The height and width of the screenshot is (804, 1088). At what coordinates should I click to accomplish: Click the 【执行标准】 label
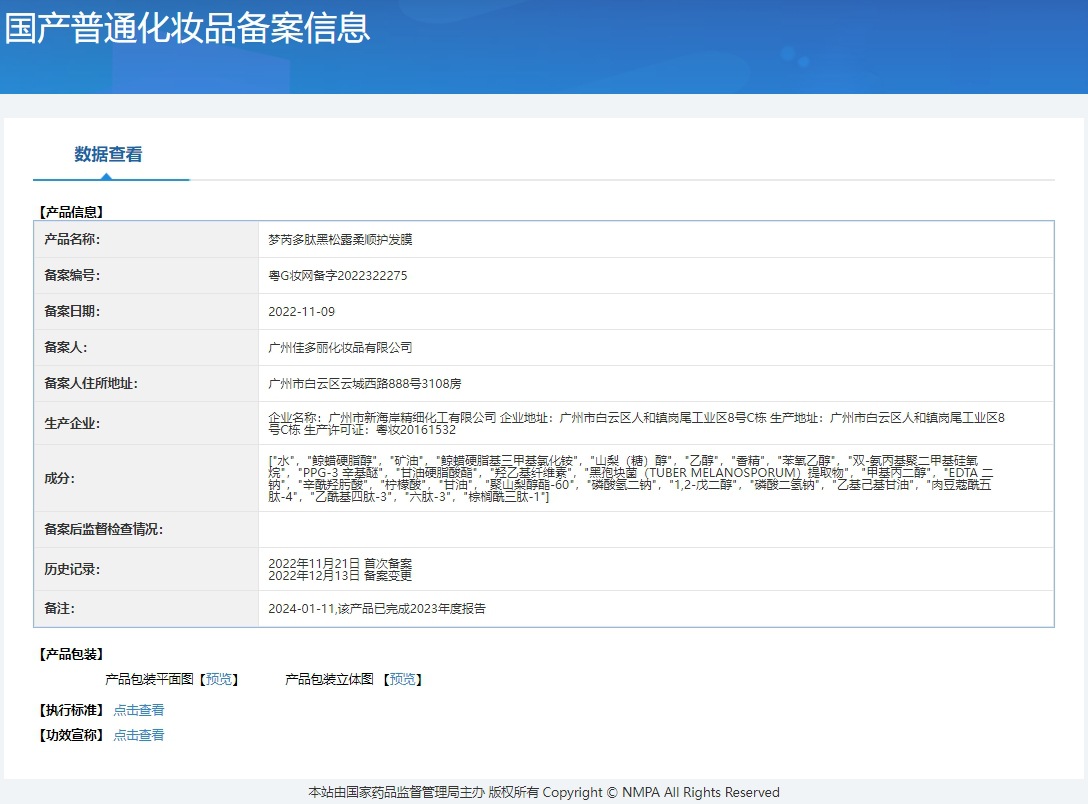tap(71, 710)
